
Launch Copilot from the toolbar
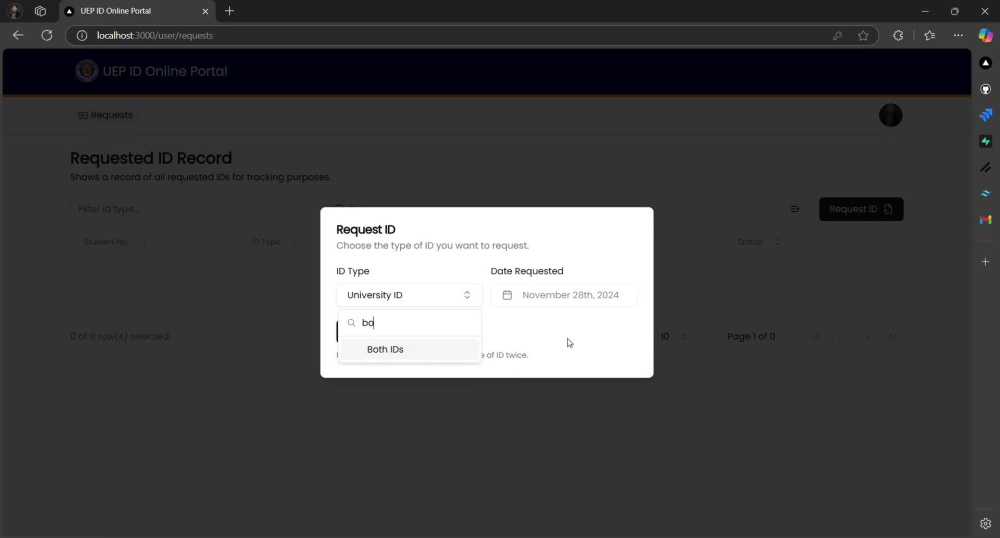click(985, 36)
